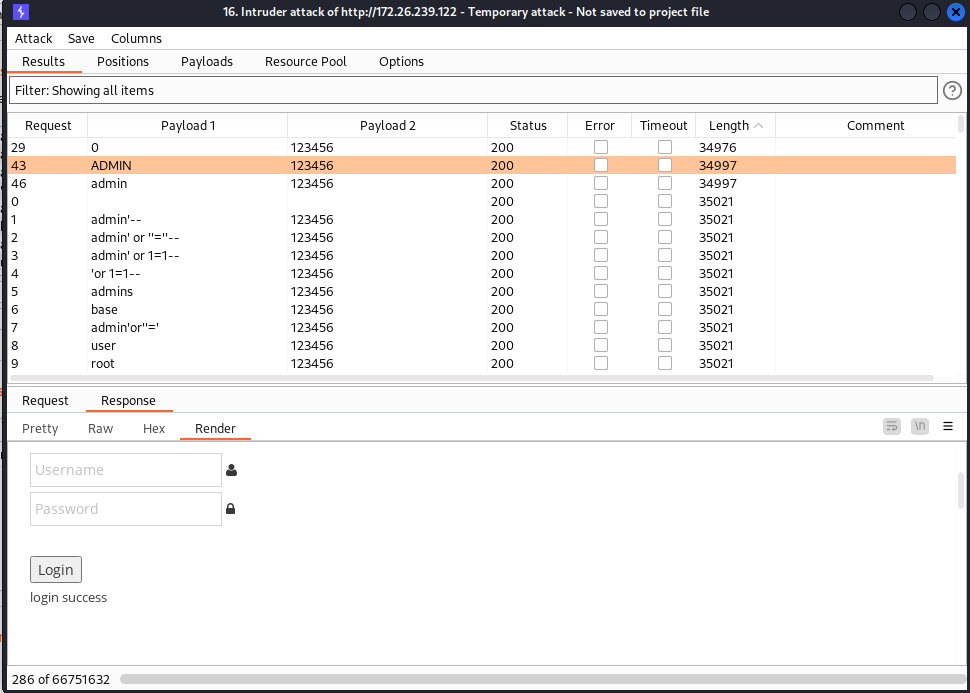970x693 pixels.
Task: Select the Pretty view tab
Action: [40, 429]
